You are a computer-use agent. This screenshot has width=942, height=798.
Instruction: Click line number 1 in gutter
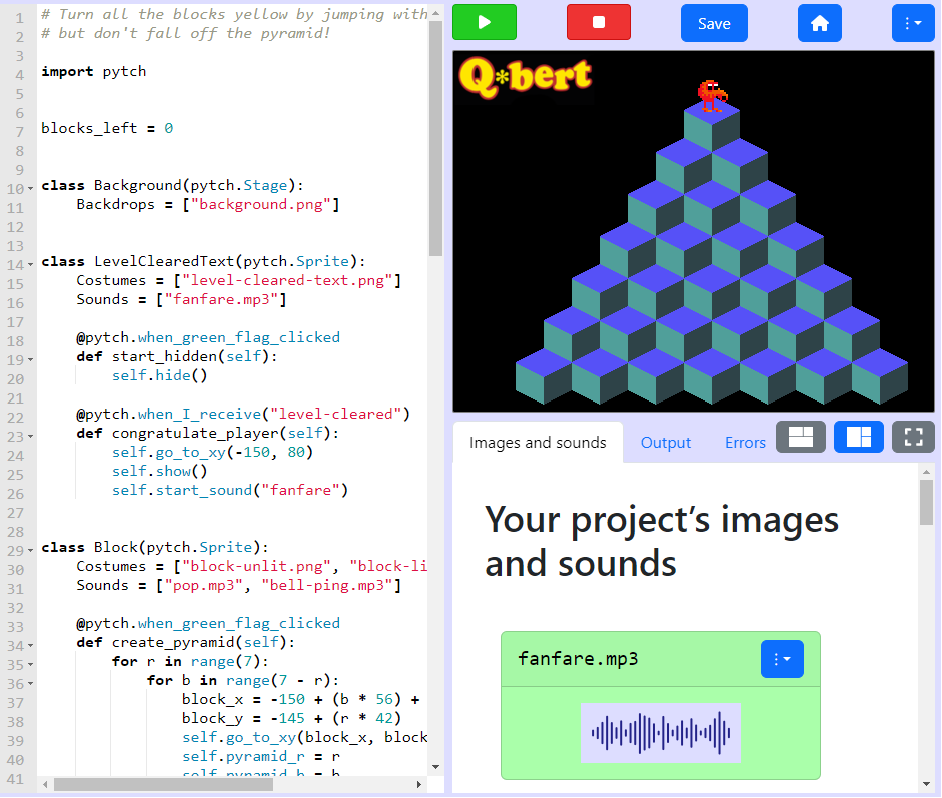coord(19,17)
